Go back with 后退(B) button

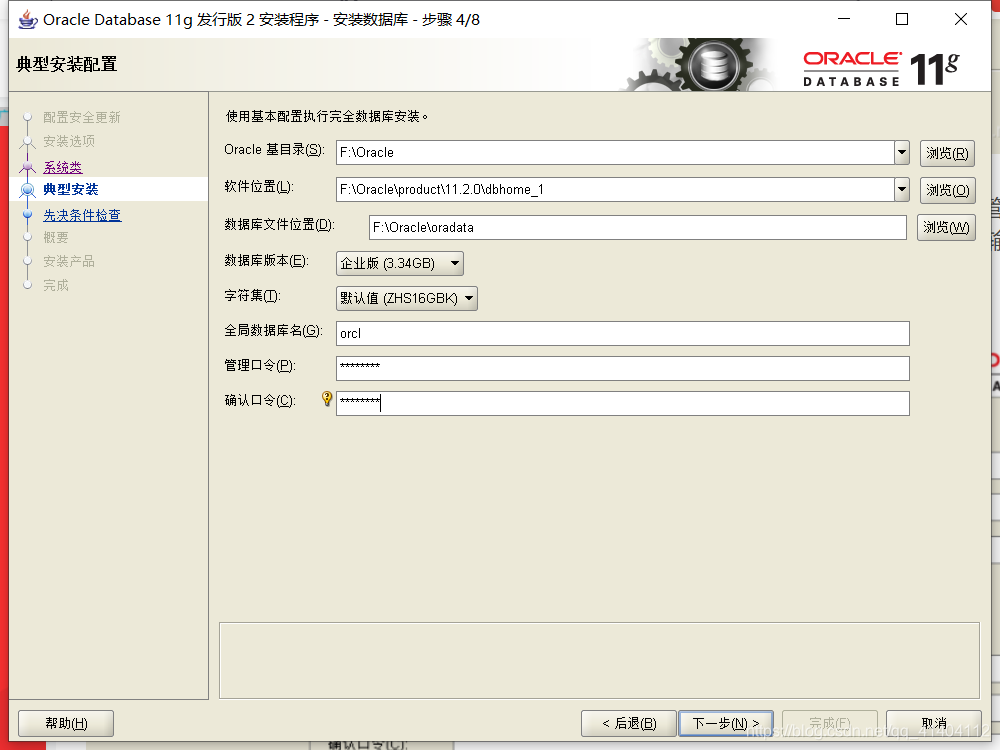coord(628,723)
